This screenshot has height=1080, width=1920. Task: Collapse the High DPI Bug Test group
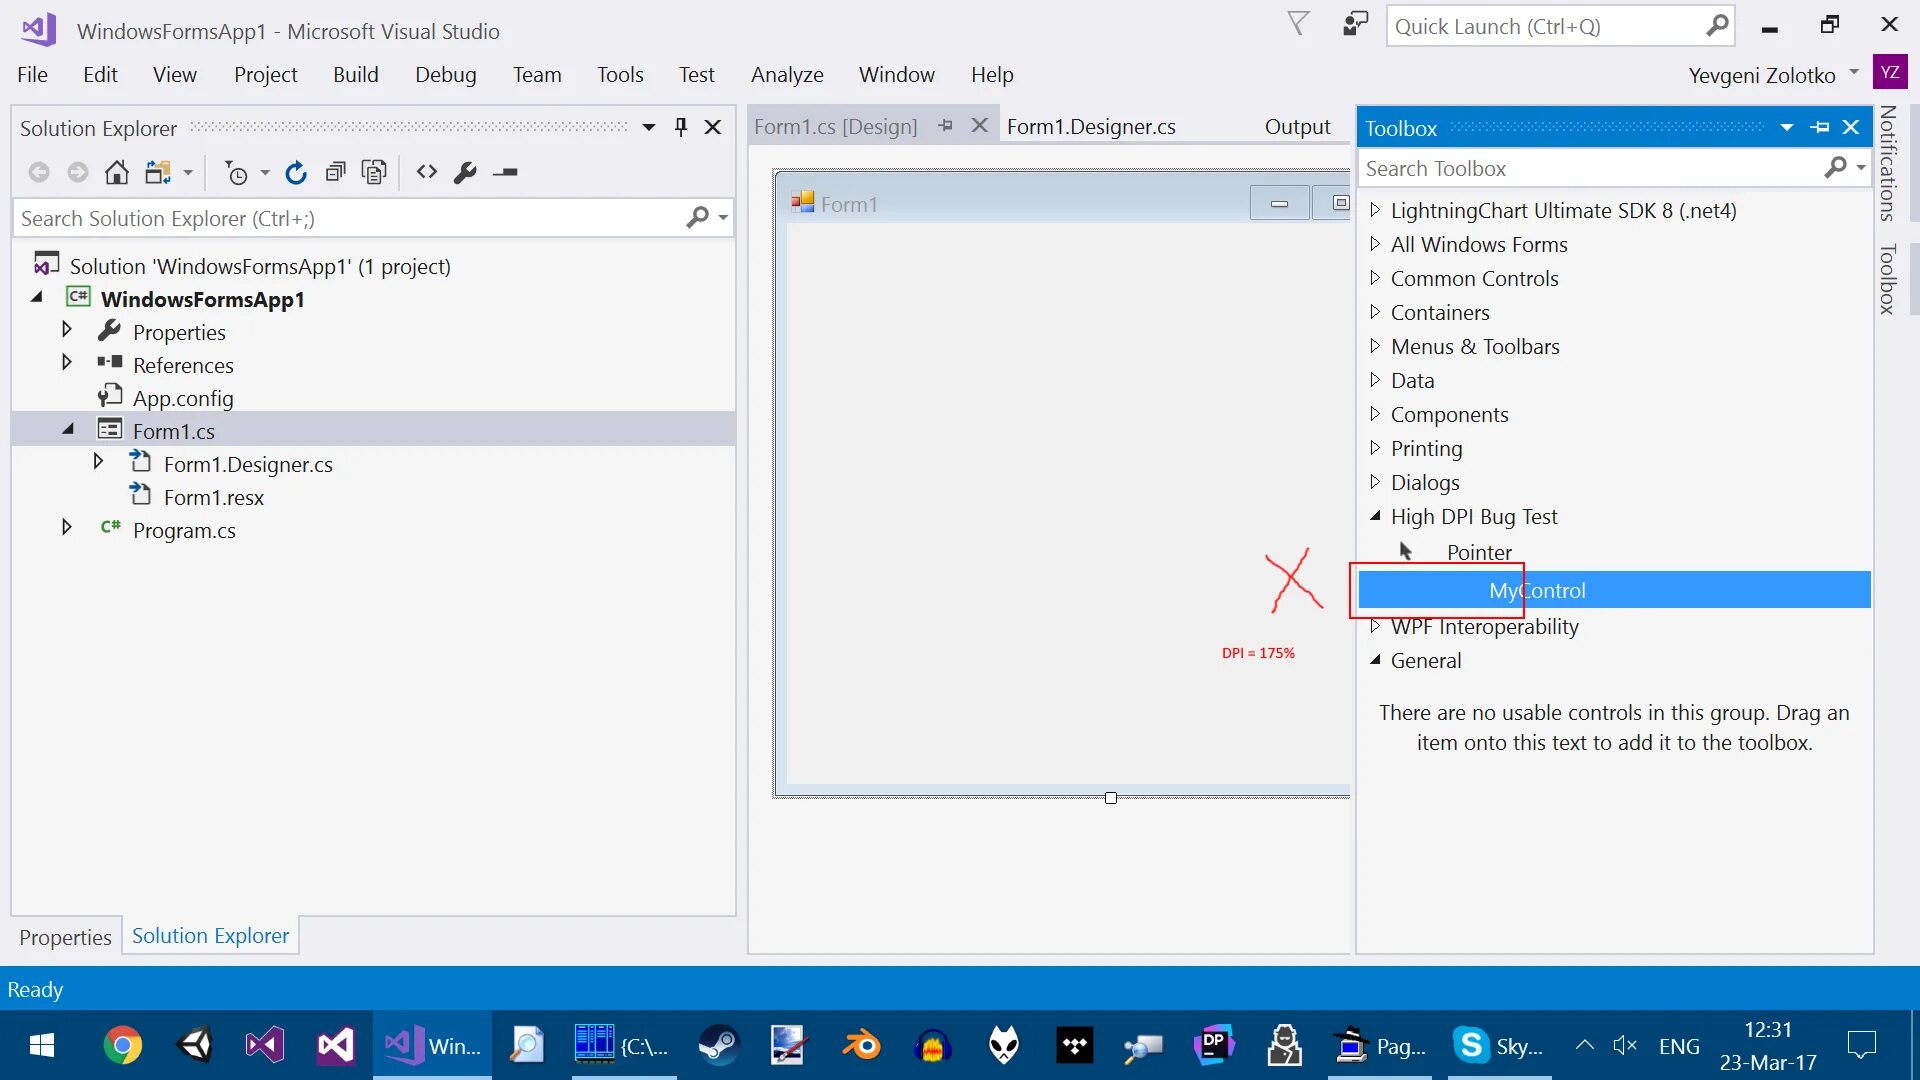click(1375, 516)
